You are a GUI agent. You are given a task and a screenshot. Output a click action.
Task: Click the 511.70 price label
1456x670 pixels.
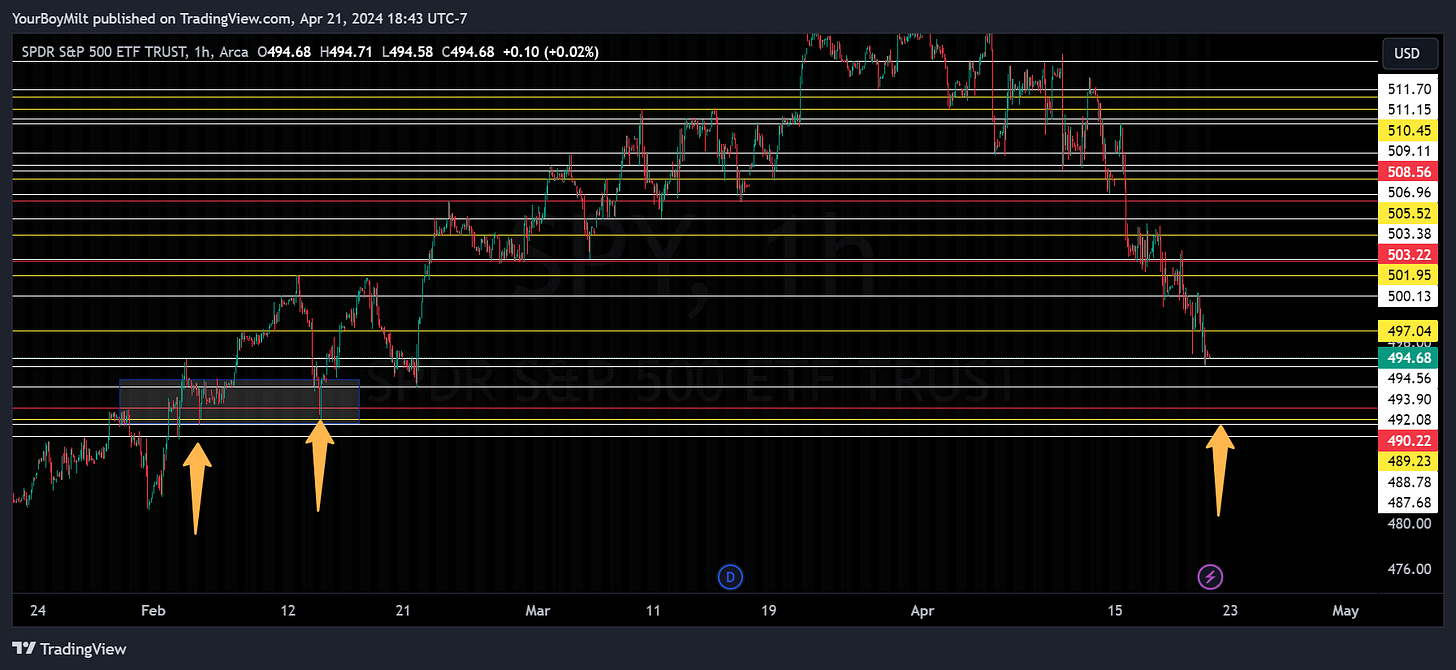point(1410,88)
